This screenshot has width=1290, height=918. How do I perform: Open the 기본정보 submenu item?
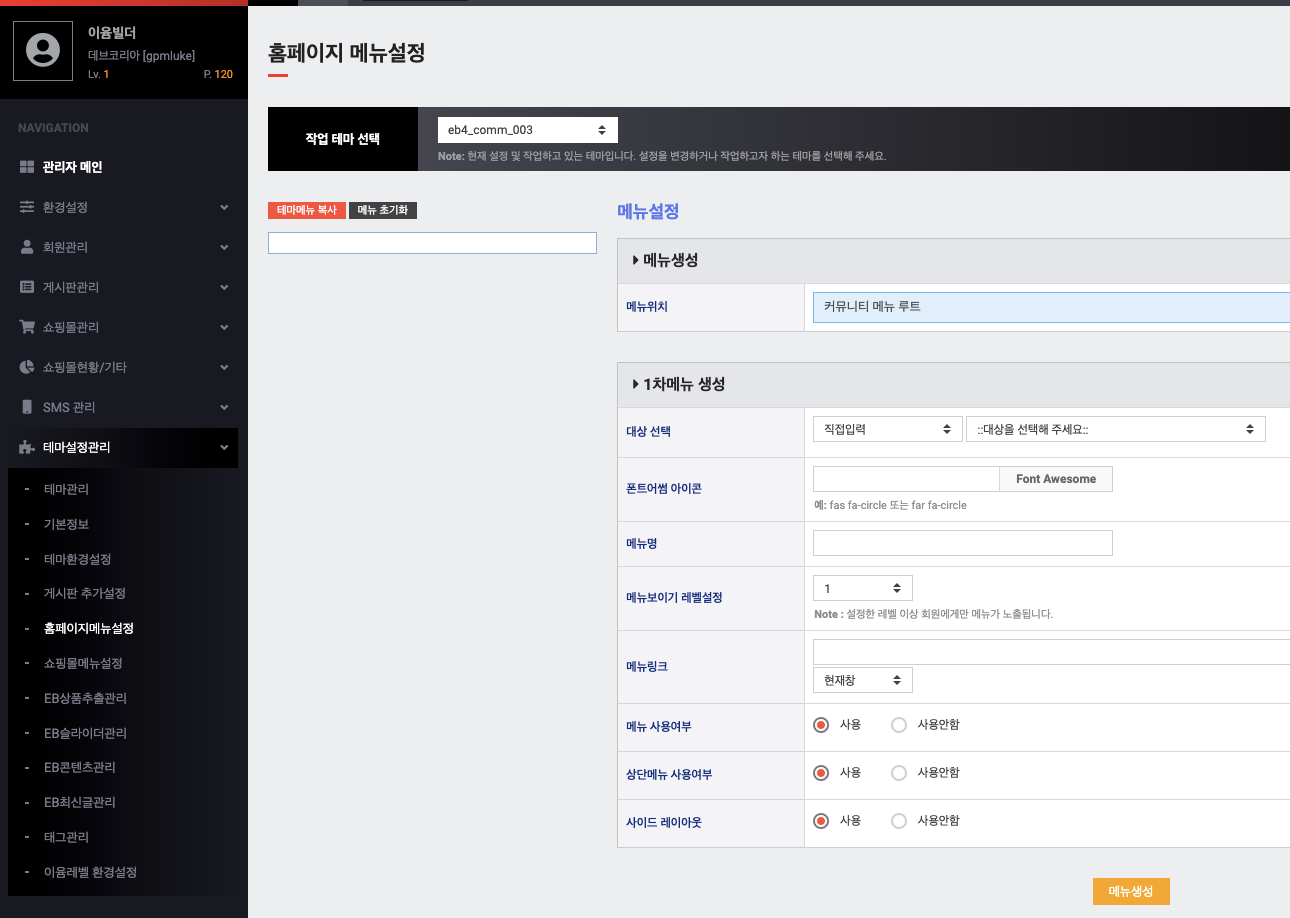point(66,524)
